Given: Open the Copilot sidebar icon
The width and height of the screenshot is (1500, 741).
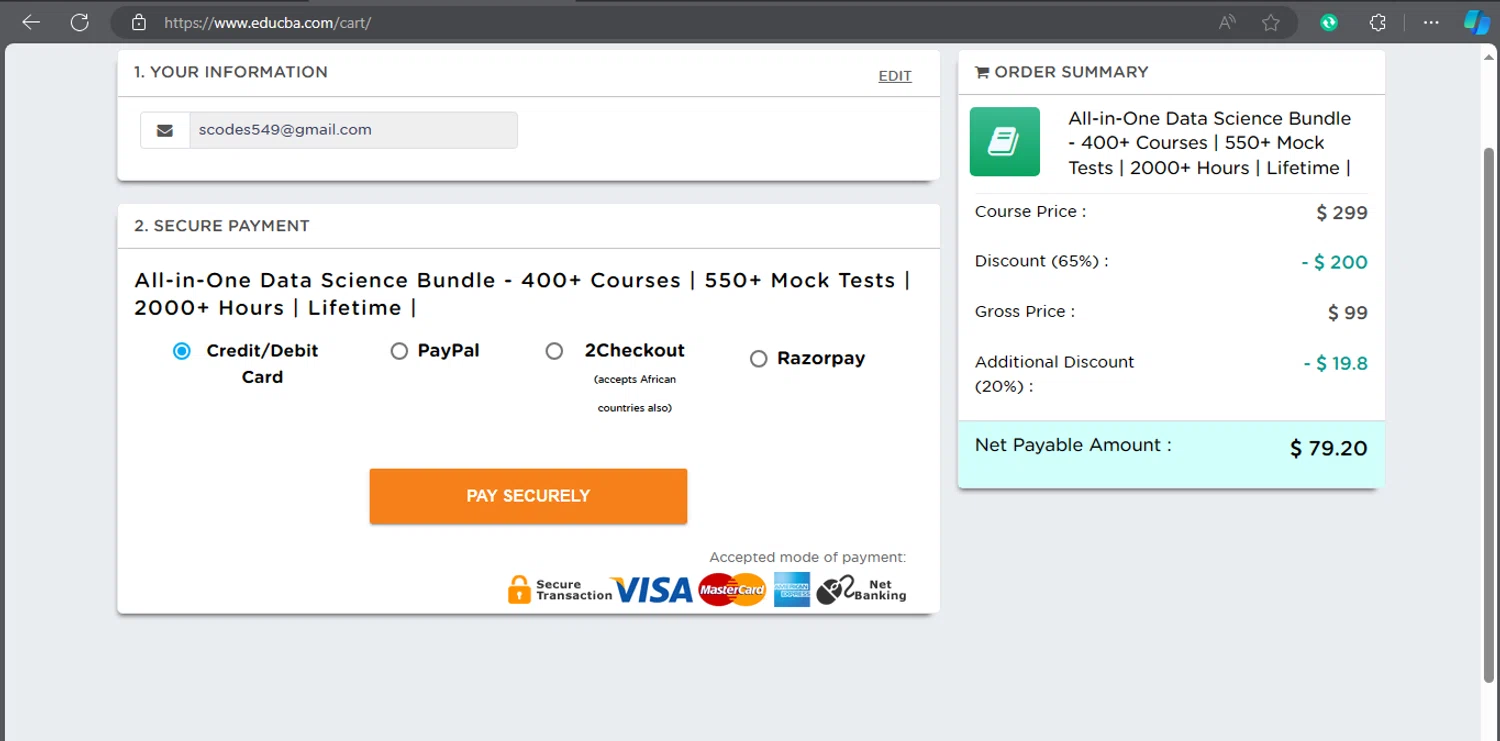Looking at the screenshot, I should pyautogui.click(x=1477, y=22).
